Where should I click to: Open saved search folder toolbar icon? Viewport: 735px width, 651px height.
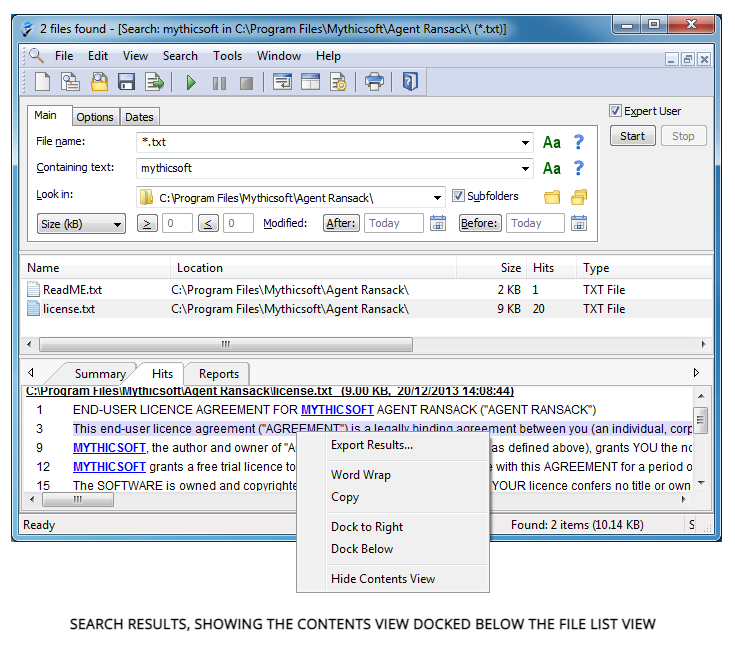click(x=99, y=82)
